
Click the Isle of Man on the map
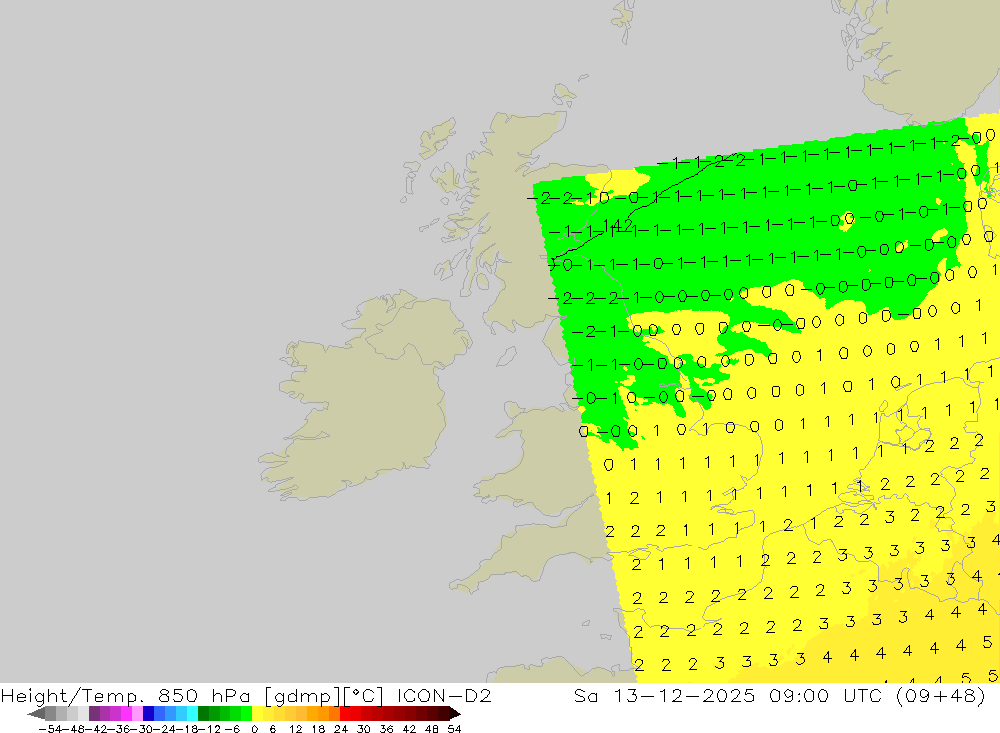point(506,356)
